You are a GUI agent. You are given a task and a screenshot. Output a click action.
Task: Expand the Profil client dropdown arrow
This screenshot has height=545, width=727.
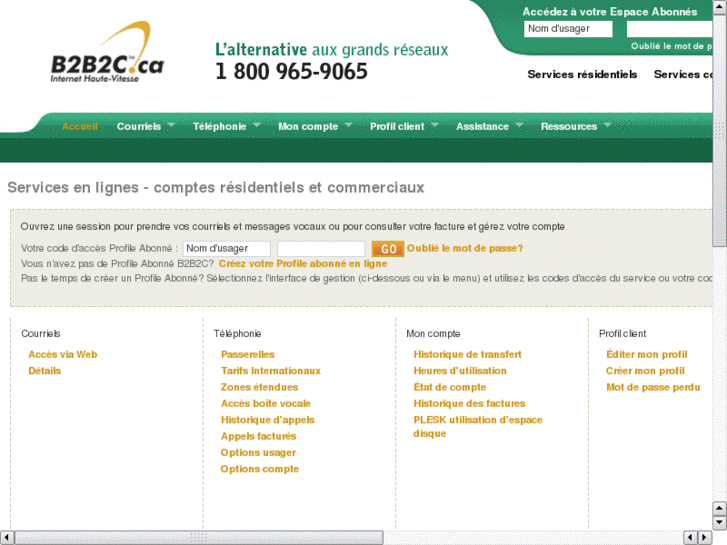coord(434,125)
